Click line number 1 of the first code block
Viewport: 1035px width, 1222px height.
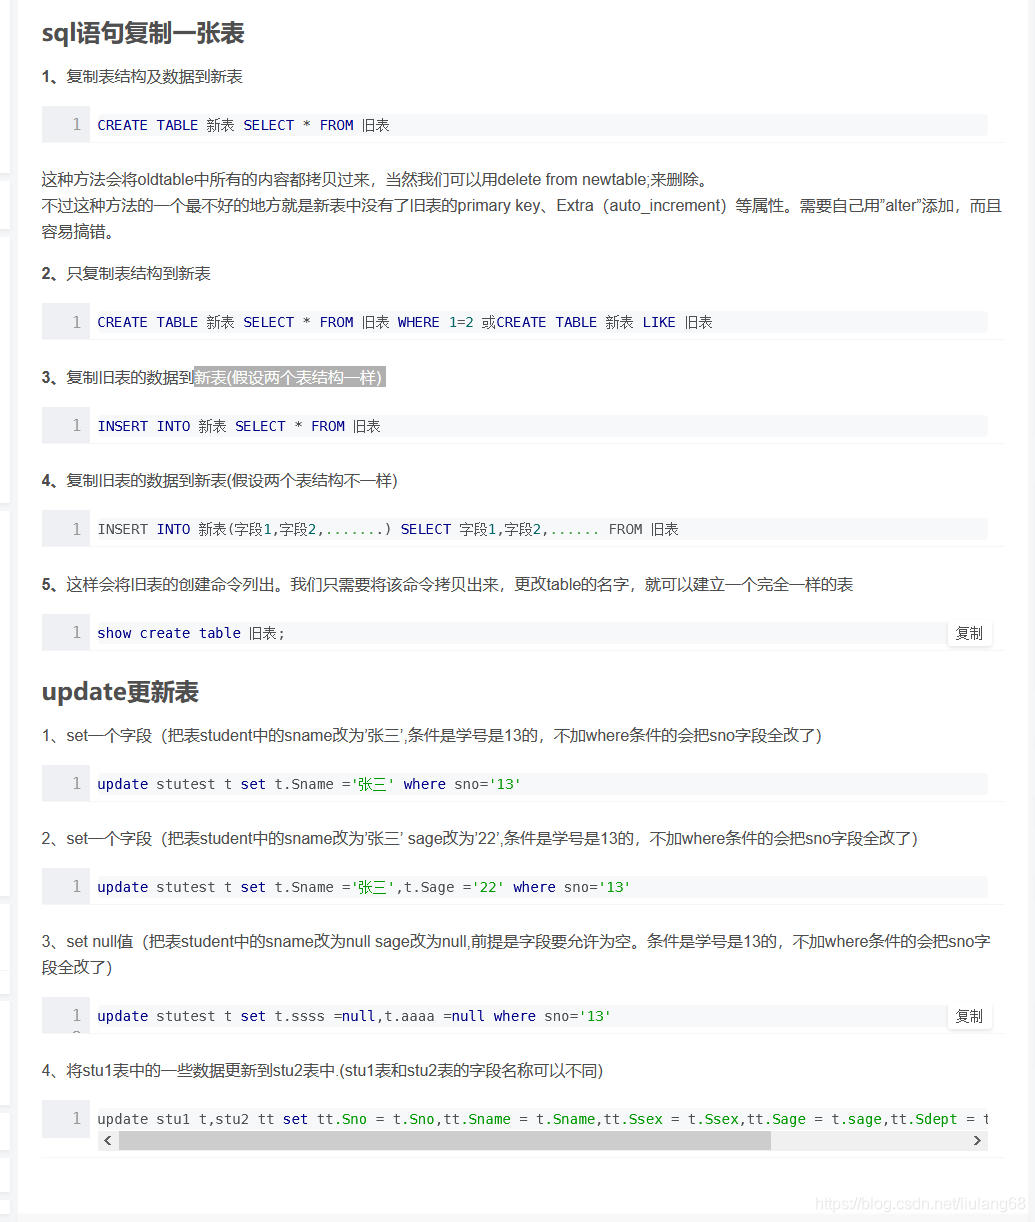pyautogui.click(x=77, y=124)
